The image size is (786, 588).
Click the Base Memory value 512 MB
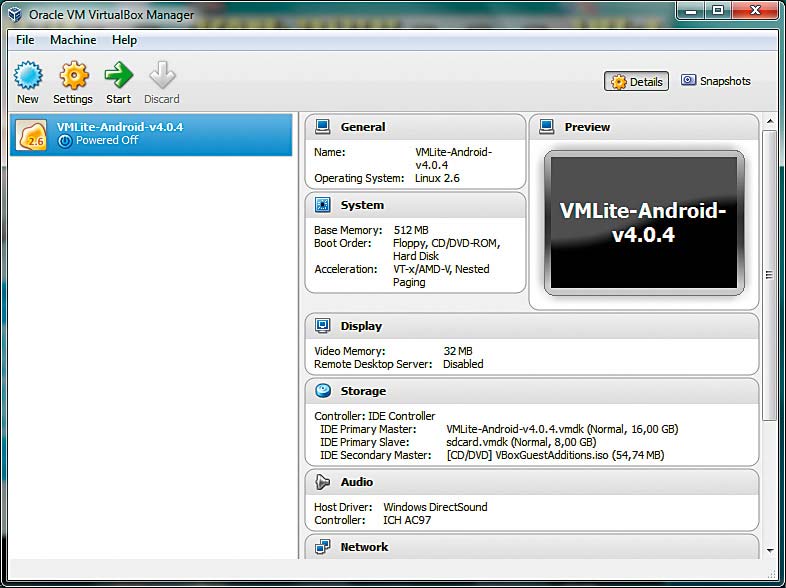(x=411, y=230)
